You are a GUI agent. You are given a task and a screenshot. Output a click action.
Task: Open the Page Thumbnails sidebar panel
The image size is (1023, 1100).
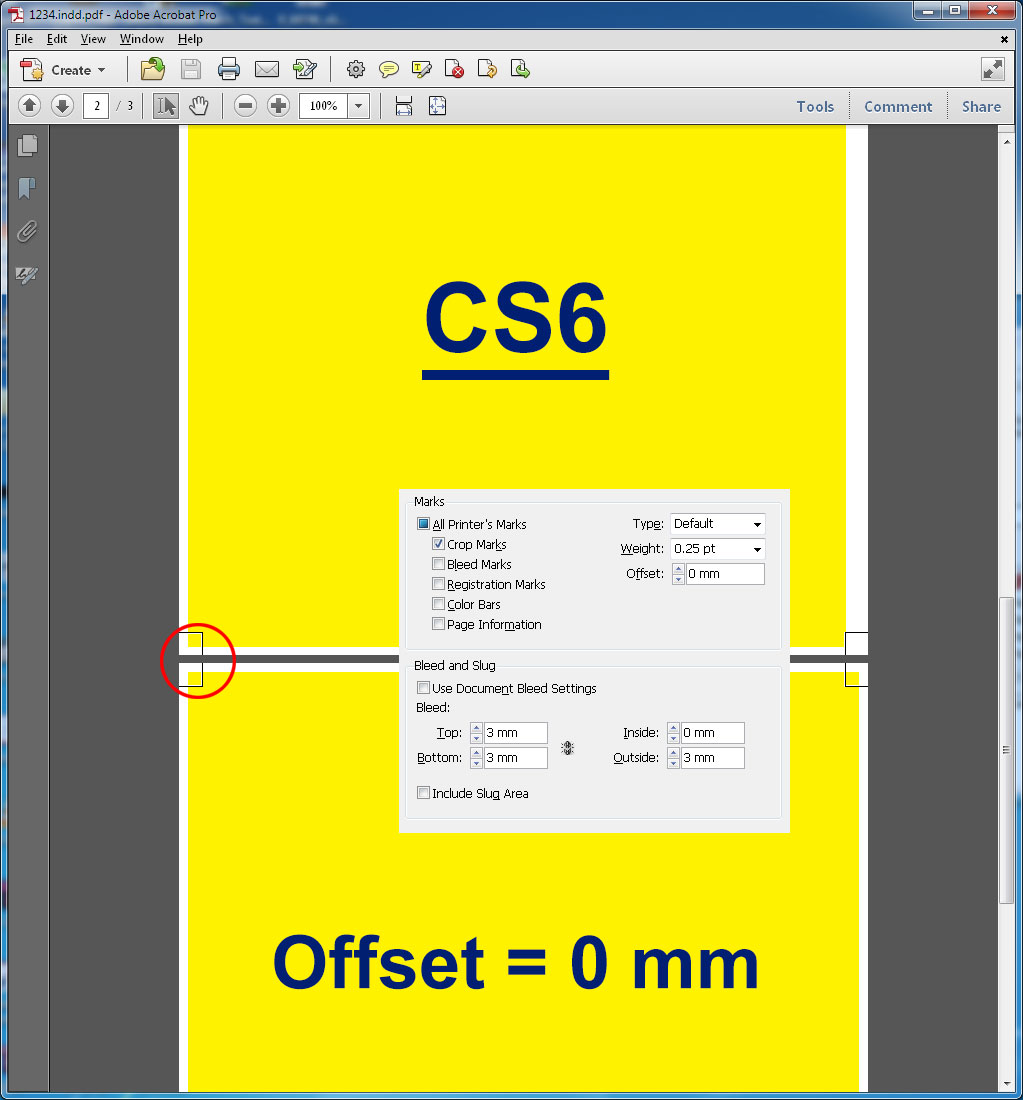(27, 145)
